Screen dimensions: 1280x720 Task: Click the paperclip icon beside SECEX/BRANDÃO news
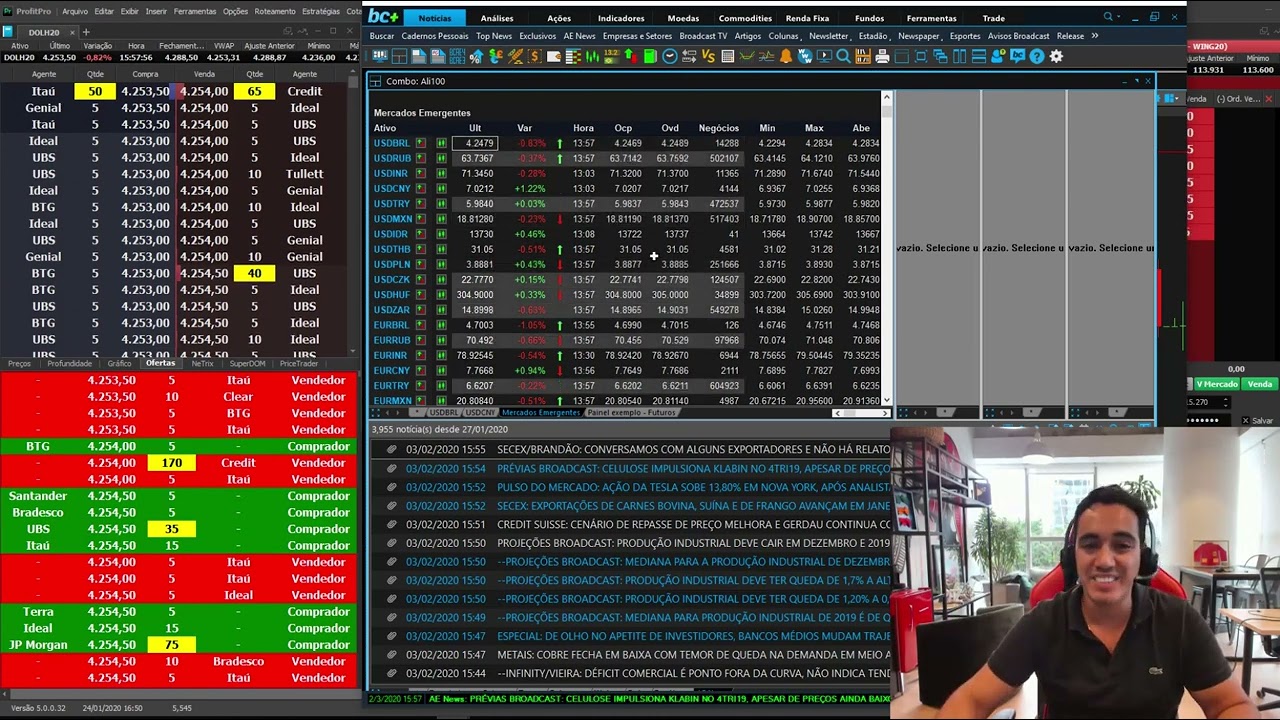click(391, 450)
